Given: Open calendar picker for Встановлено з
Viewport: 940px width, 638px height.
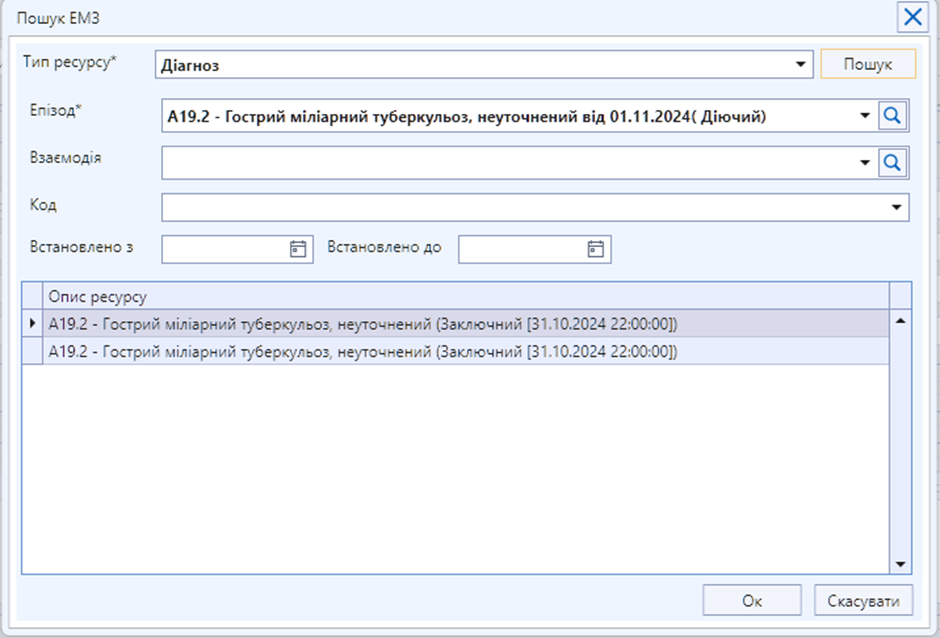Looking at the screenshot, I should click(297, 249).
